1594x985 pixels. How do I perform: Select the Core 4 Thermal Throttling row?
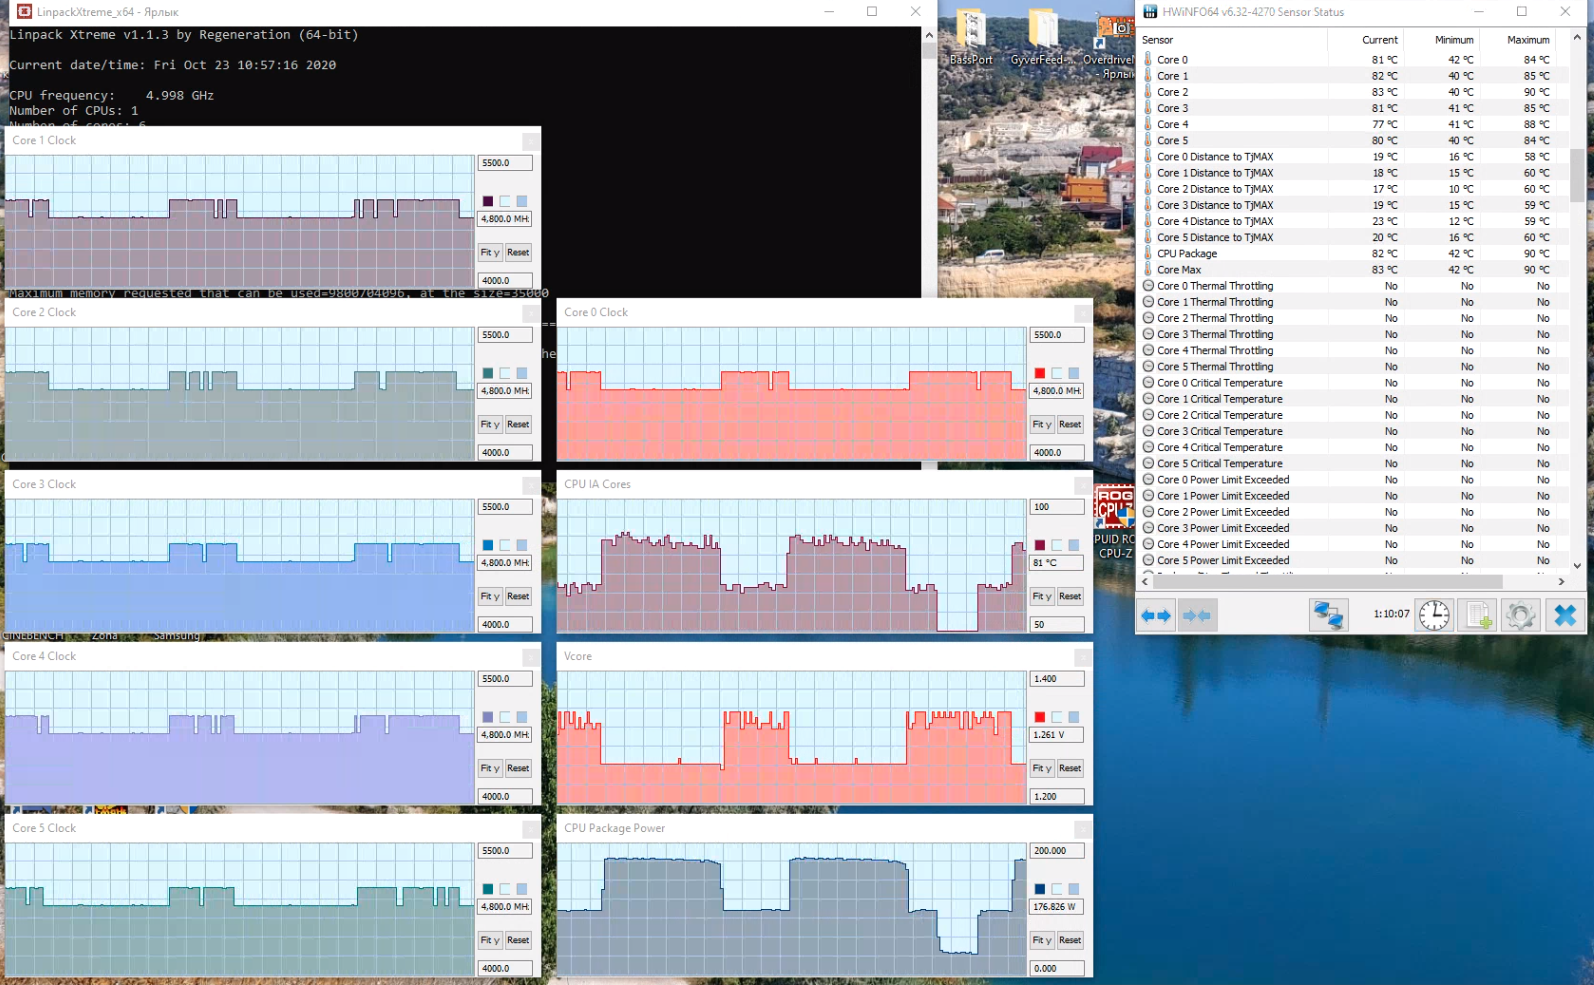tap(1353, 351)
